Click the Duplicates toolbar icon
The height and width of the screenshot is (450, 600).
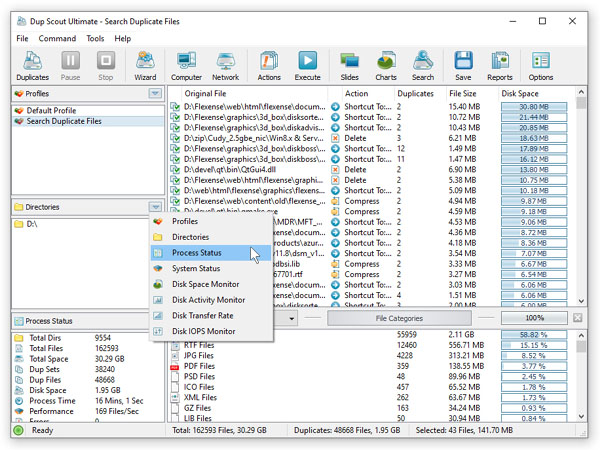tap(33, 66)
